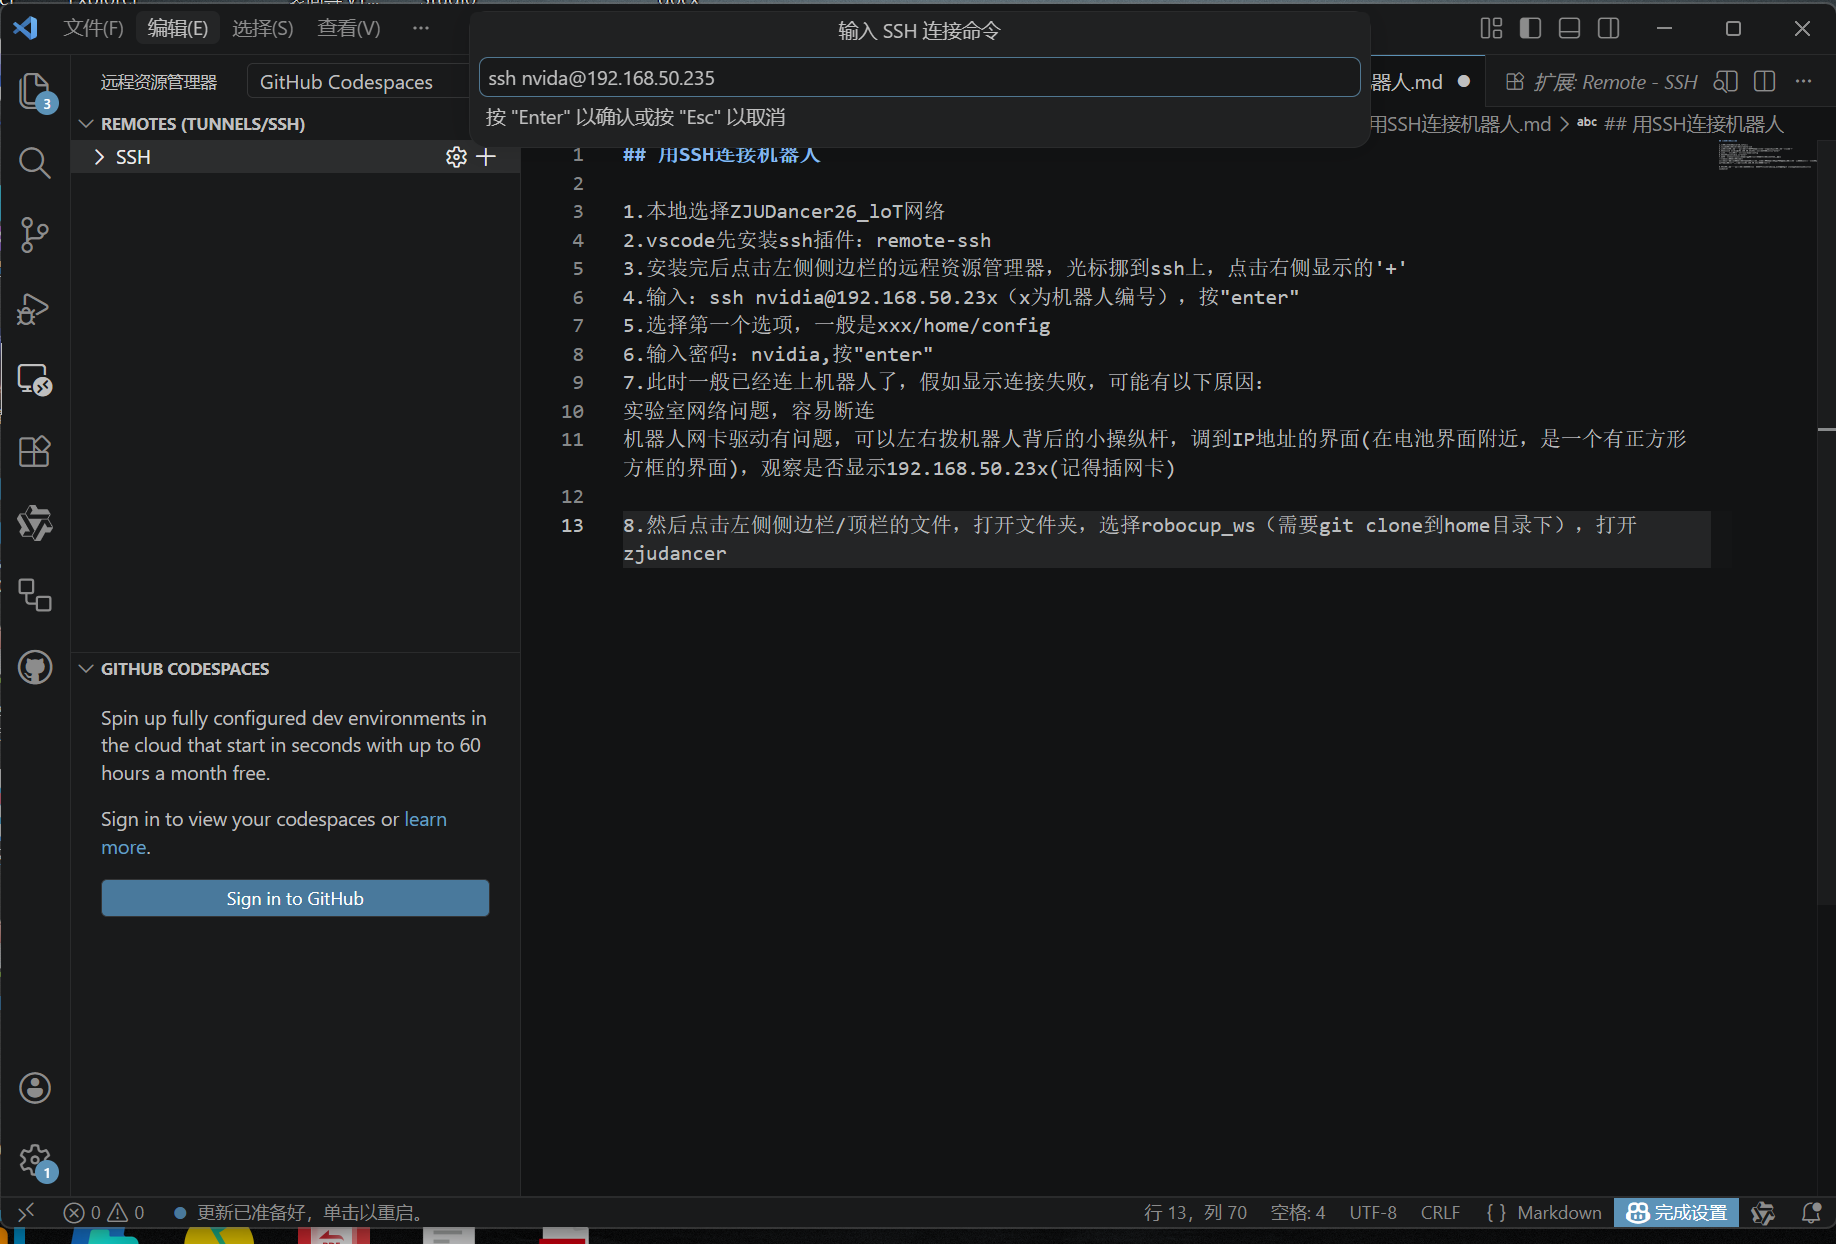Click the editor minimap

tap(1767, 155)
